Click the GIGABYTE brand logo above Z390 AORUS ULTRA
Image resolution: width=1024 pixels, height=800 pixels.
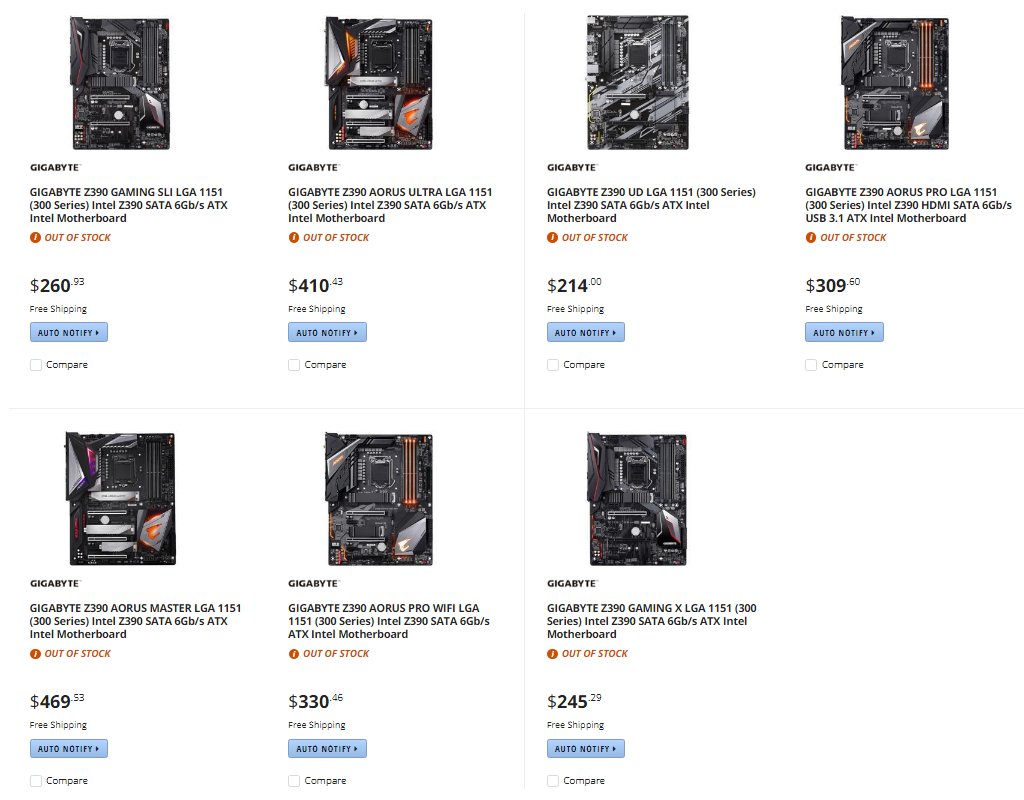313,167
